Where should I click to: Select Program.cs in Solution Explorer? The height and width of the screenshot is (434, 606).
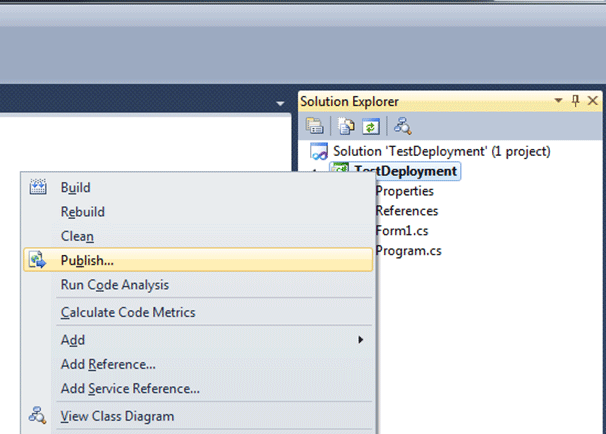(x=408, y=250)
